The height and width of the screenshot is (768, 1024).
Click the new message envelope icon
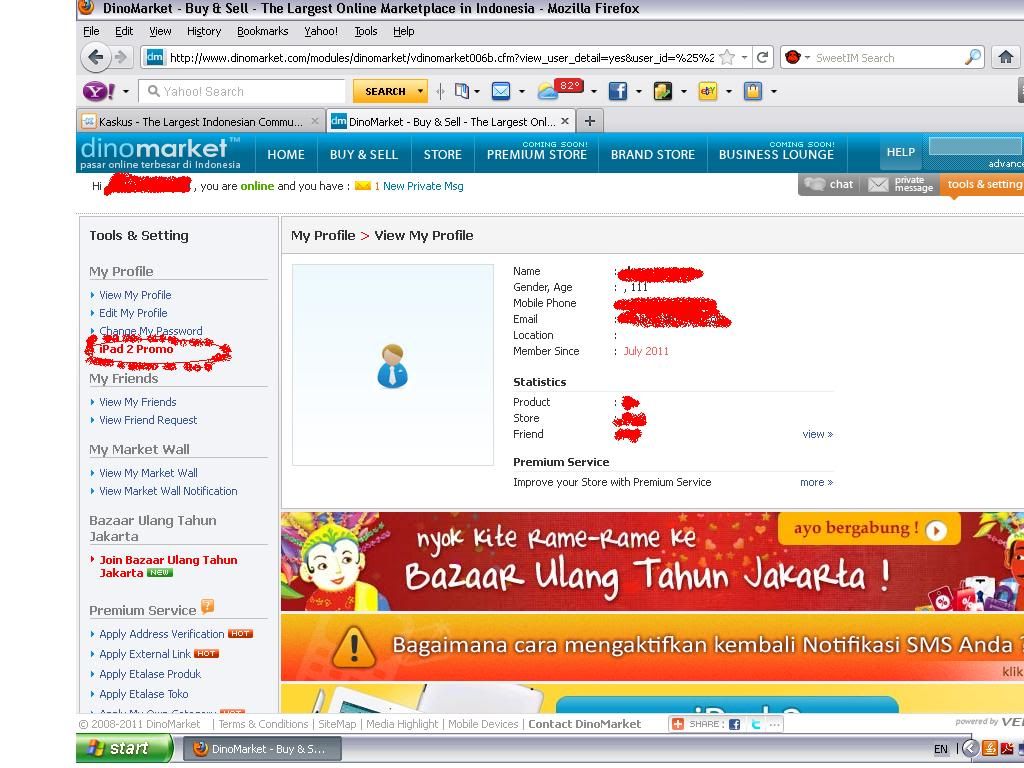point(362,186)
